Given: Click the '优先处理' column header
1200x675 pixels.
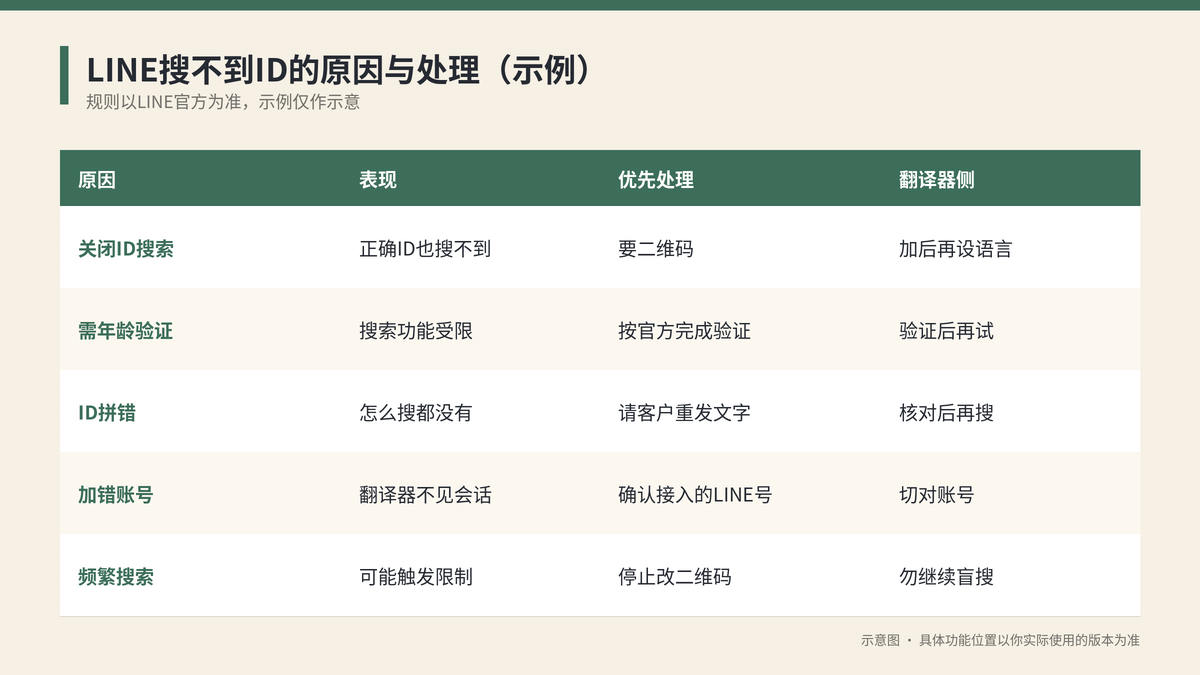Looking at the screenshot, I should (656, 180).
